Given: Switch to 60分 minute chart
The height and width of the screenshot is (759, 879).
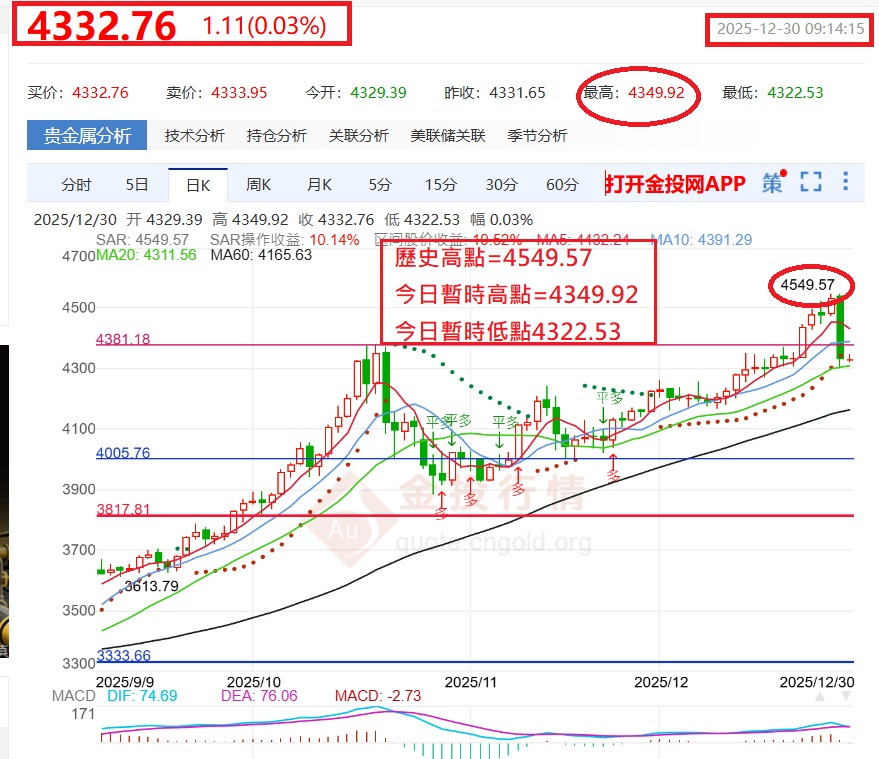Looking at the screenshot, I should click(562, 184).
